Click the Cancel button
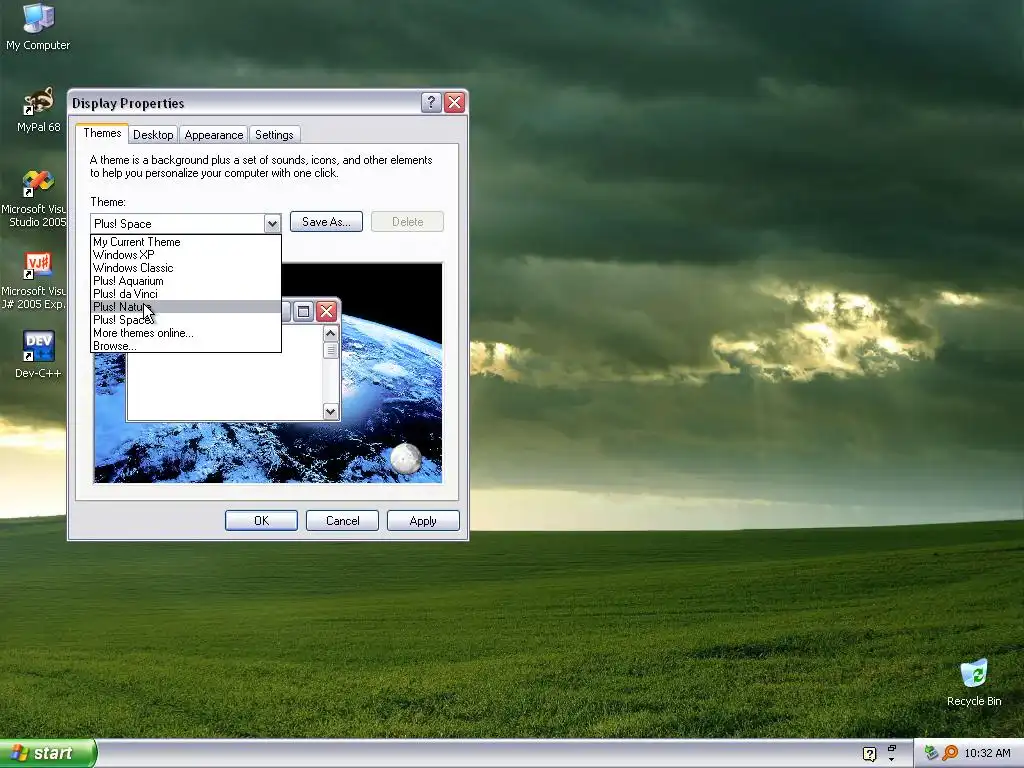The width and height of the screenshot is (1024, 768). [x=342, y=520]
